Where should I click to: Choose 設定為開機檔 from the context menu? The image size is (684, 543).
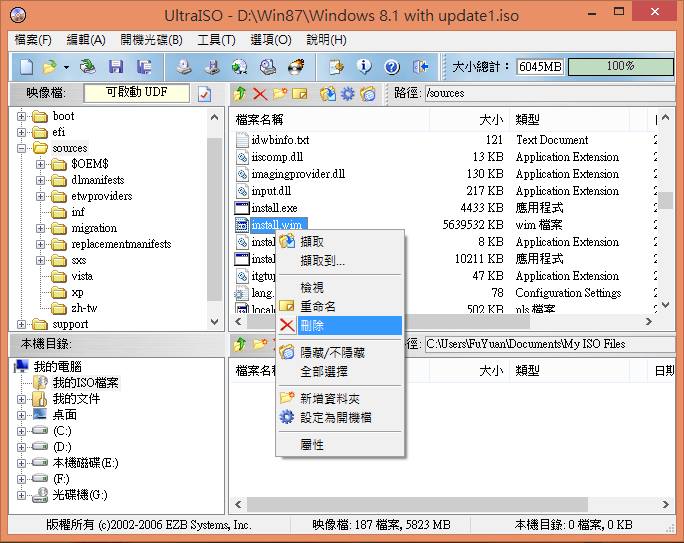pyautogui.click(x=340, y=417)
